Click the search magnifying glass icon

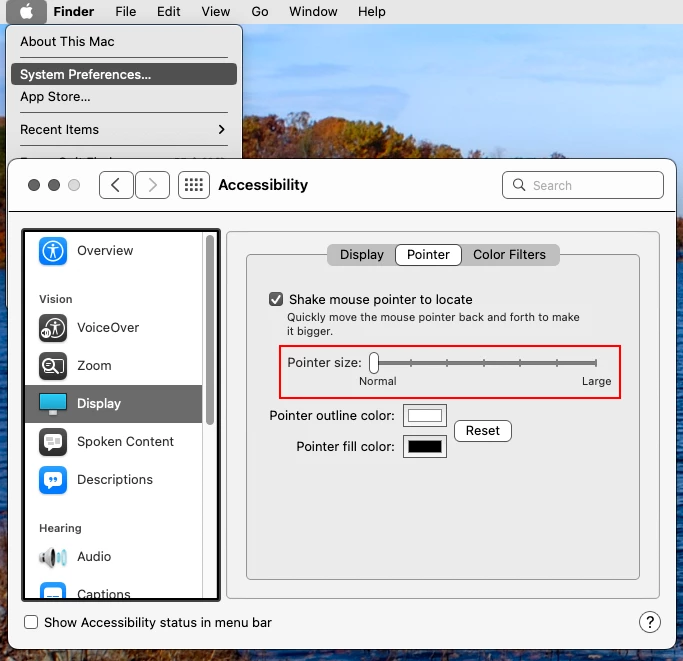tap(519, 185)
